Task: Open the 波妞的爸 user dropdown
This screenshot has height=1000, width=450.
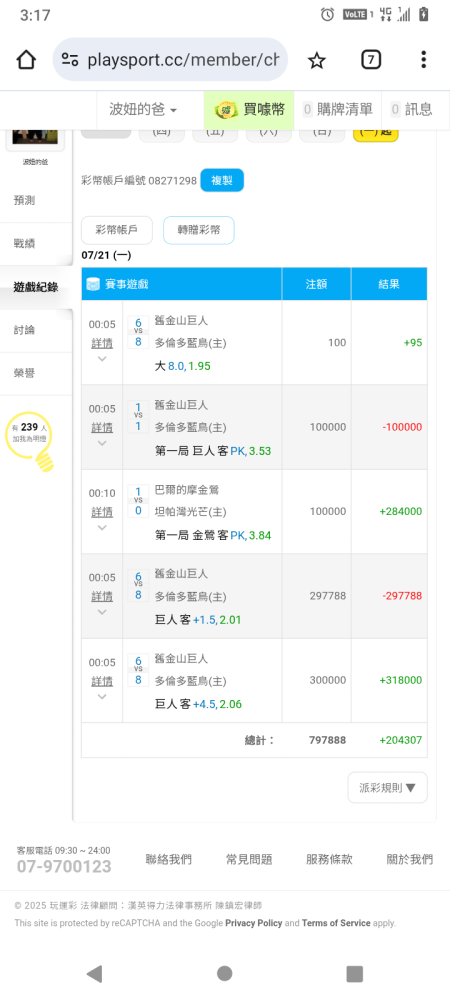Action: coord(143,110)
